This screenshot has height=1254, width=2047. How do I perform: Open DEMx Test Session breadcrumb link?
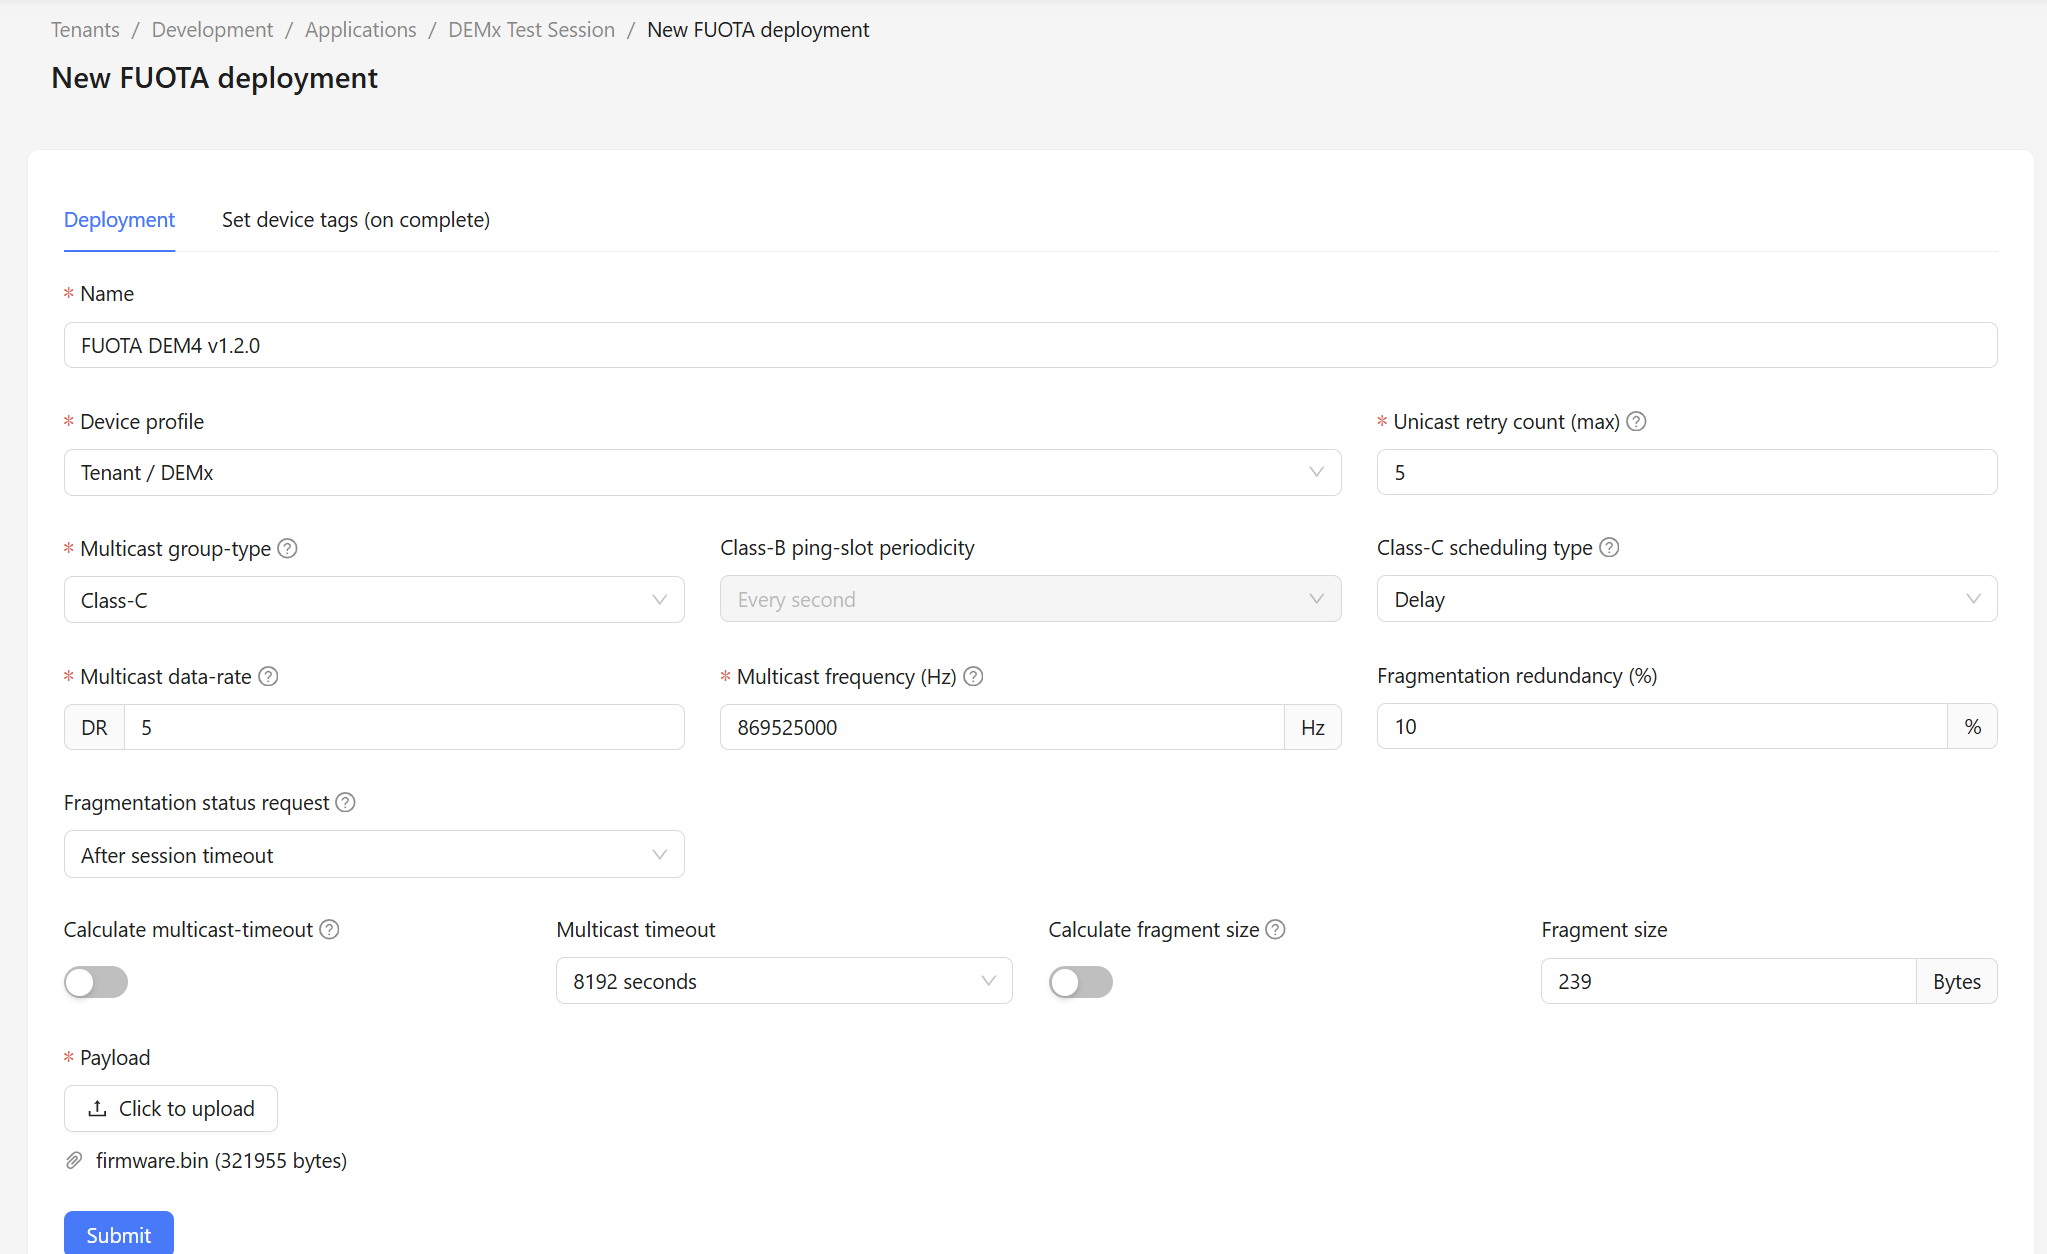(531, 30)
